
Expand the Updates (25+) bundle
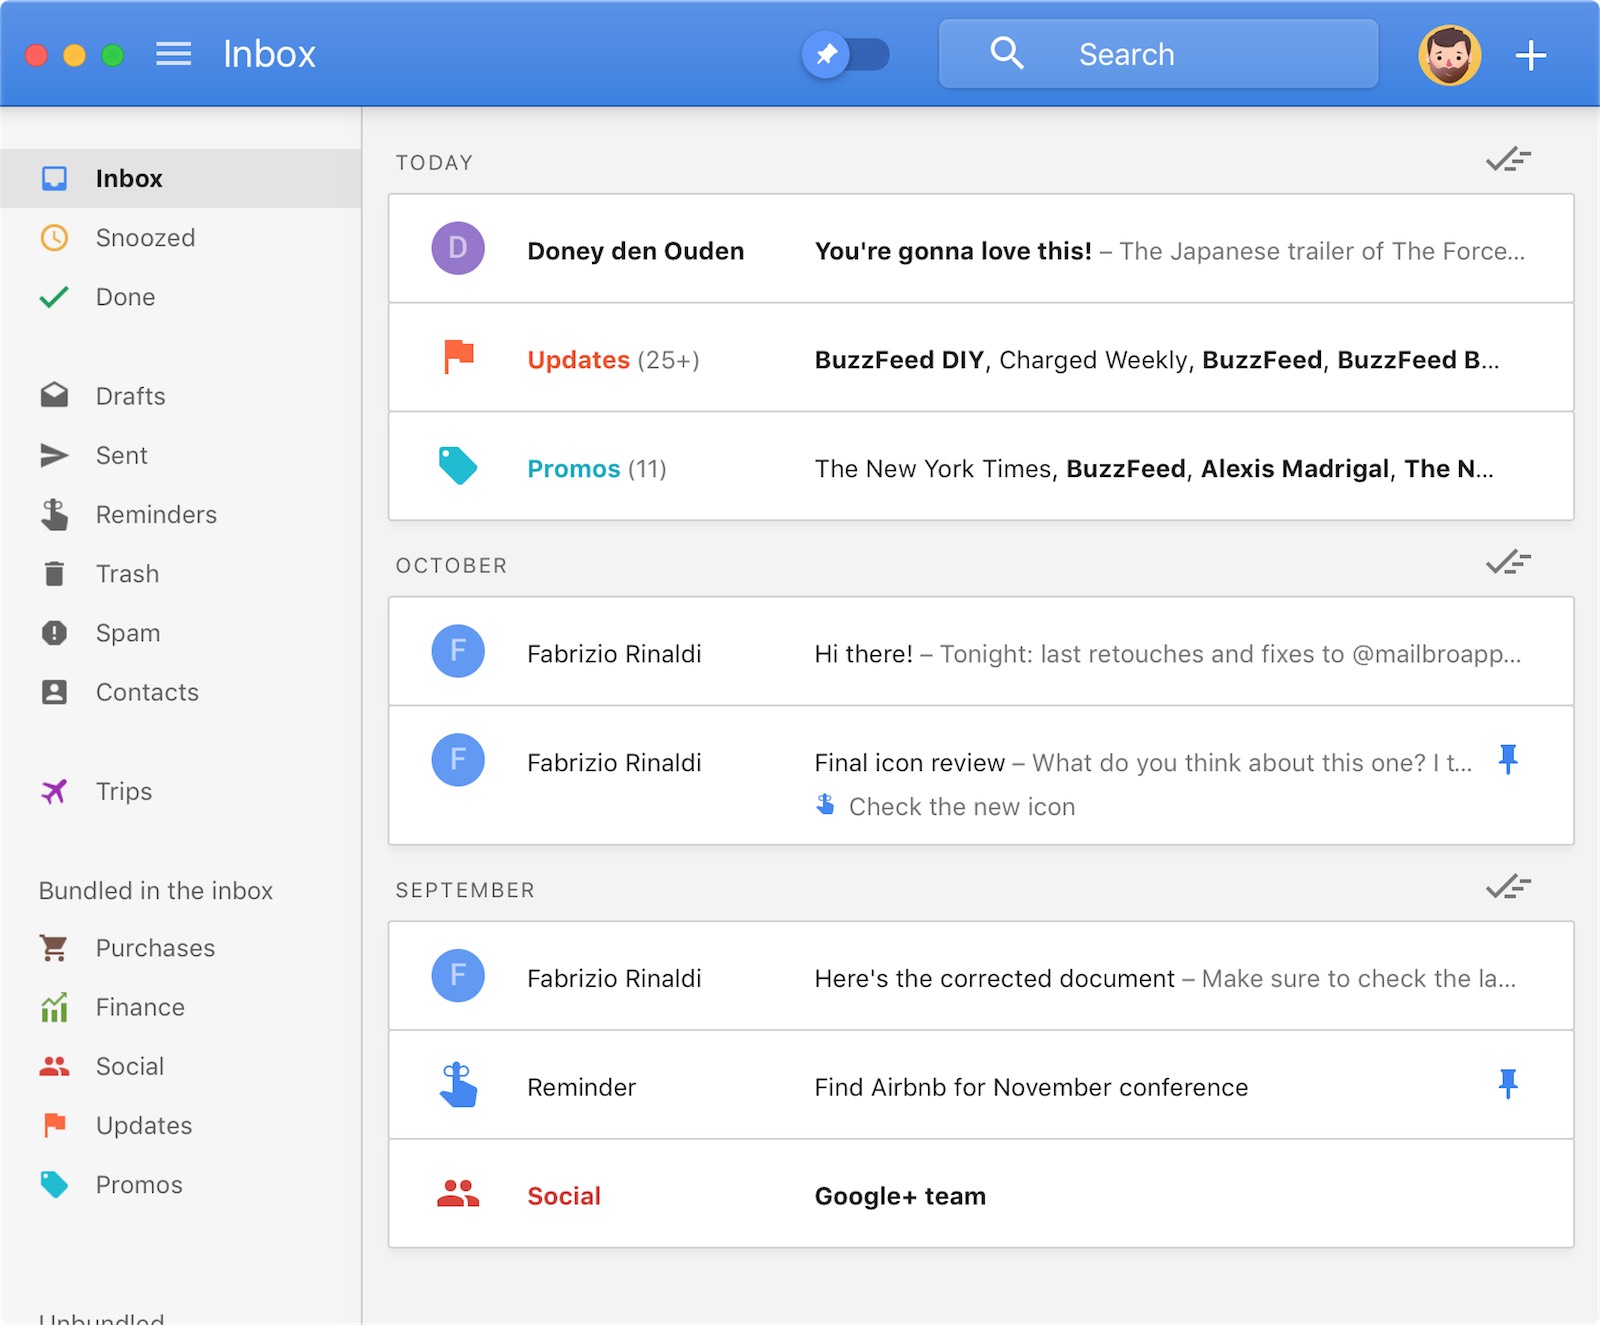[x=981, y=358]
